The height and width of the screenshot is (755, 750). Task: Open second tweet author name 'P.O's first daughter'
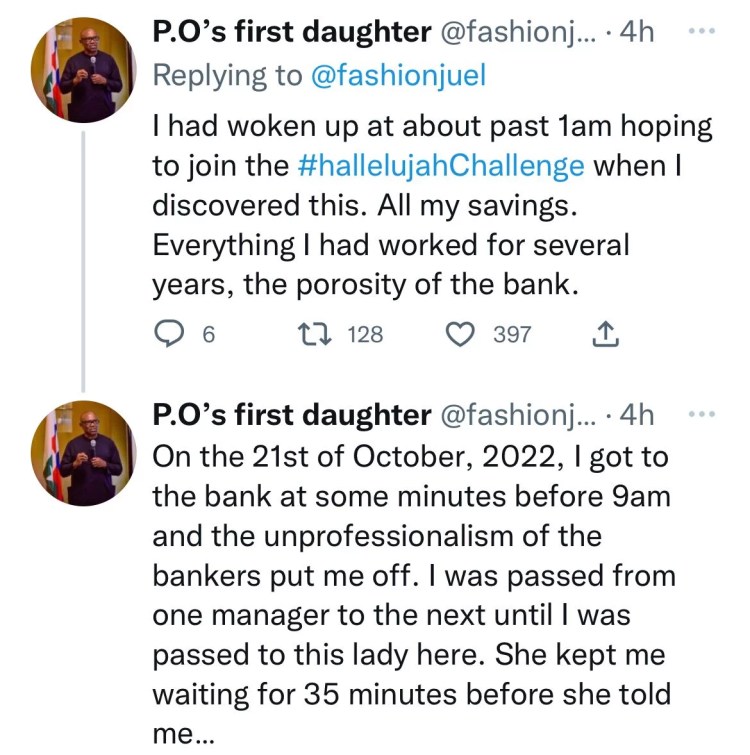pos(291,416)
